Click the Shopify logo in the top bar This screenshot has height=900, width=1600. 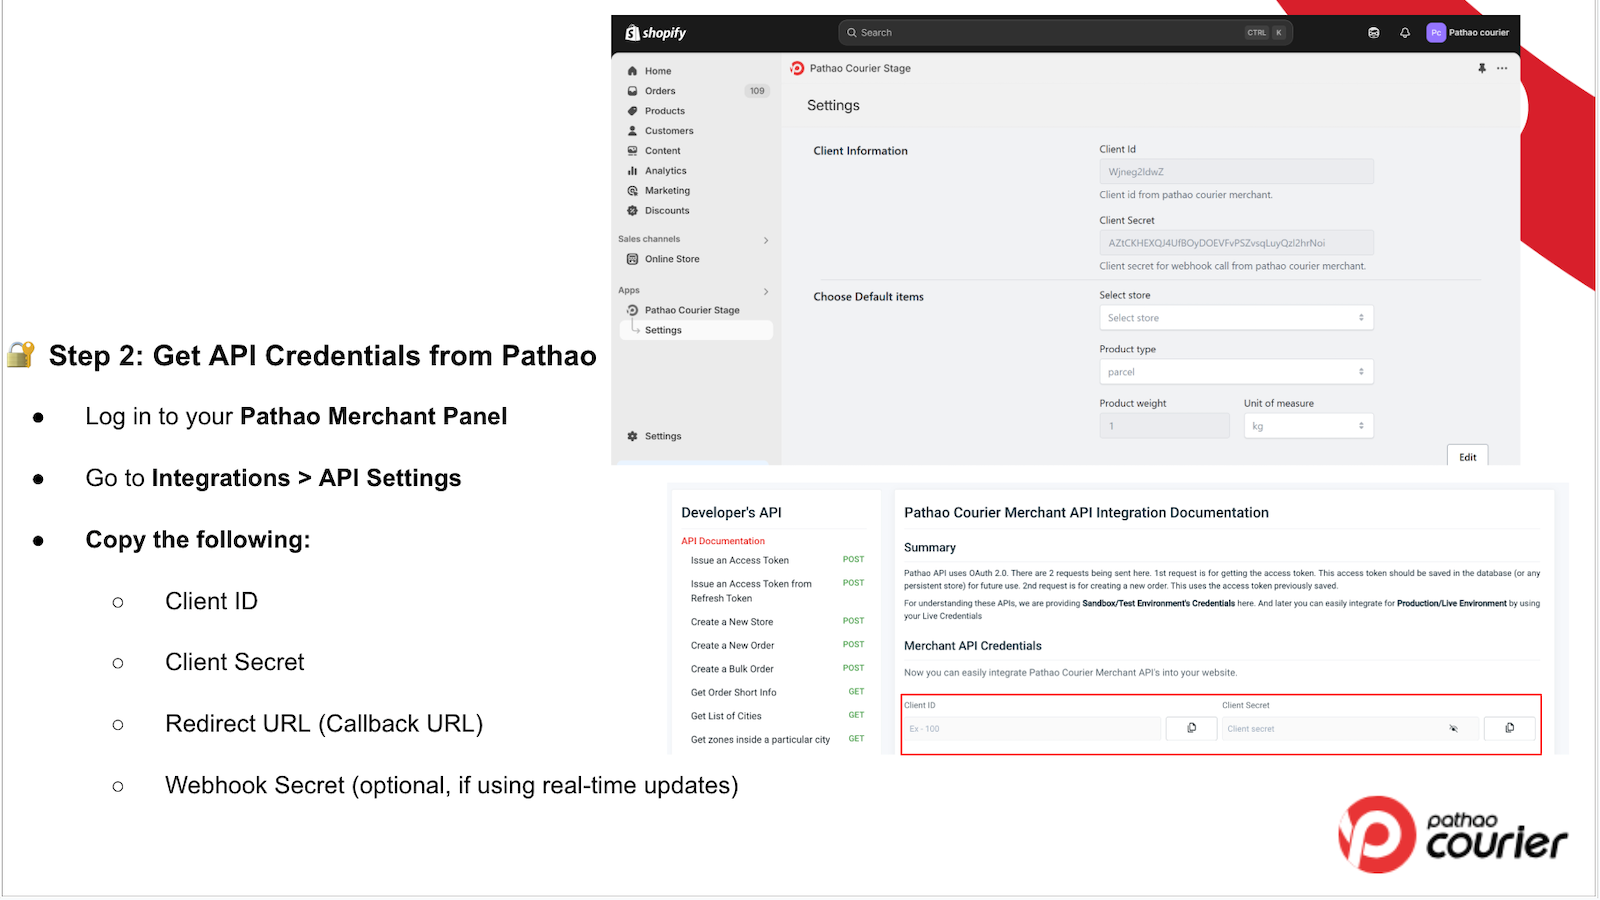[x=655, y=33]
